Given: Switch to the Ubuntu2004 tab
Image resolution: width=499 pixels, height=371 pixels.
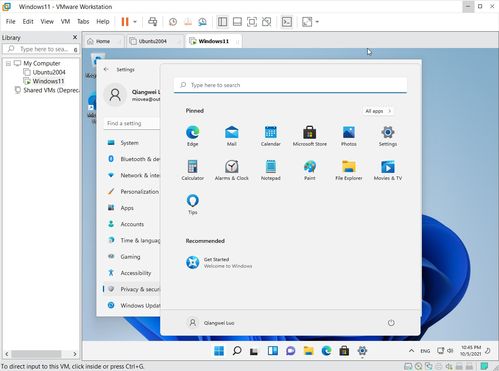Looking at the screenshot, I should pyautogui.click(x=153, y=41).
